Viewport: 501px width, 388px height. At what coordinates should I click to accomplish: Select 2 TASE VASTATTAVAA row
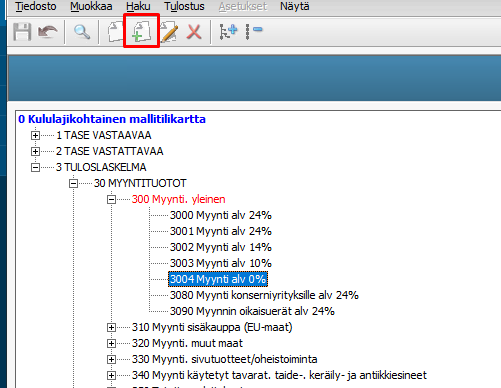(110, 151)
